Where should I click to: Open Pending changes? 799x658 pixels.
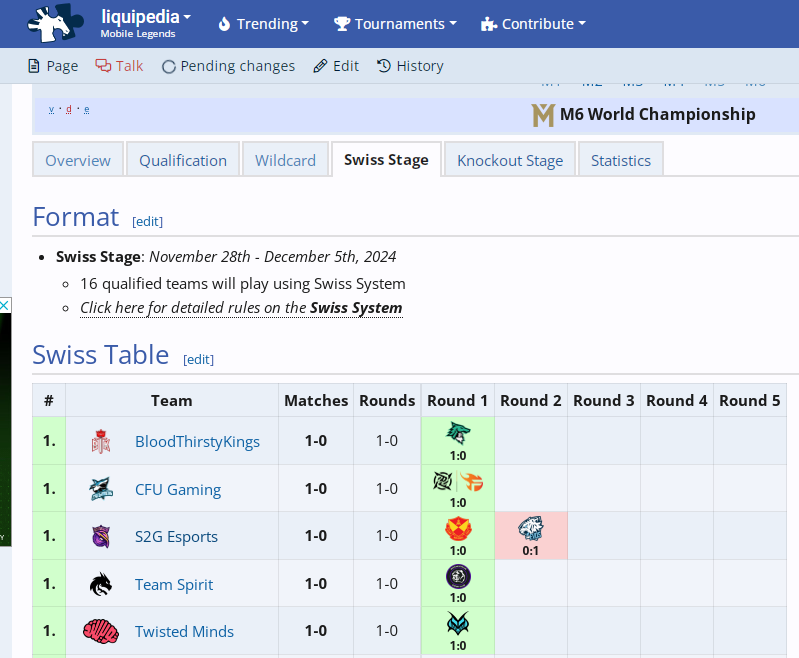(x=228, y=66)
